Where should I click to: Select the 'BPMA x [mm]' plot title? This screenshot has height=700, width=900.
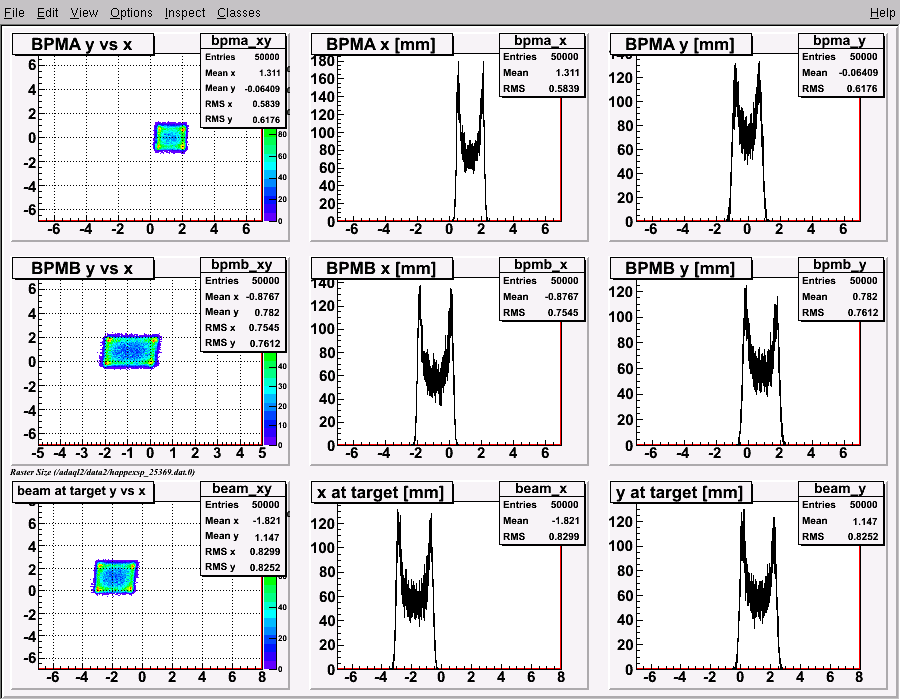click(381, 44)
